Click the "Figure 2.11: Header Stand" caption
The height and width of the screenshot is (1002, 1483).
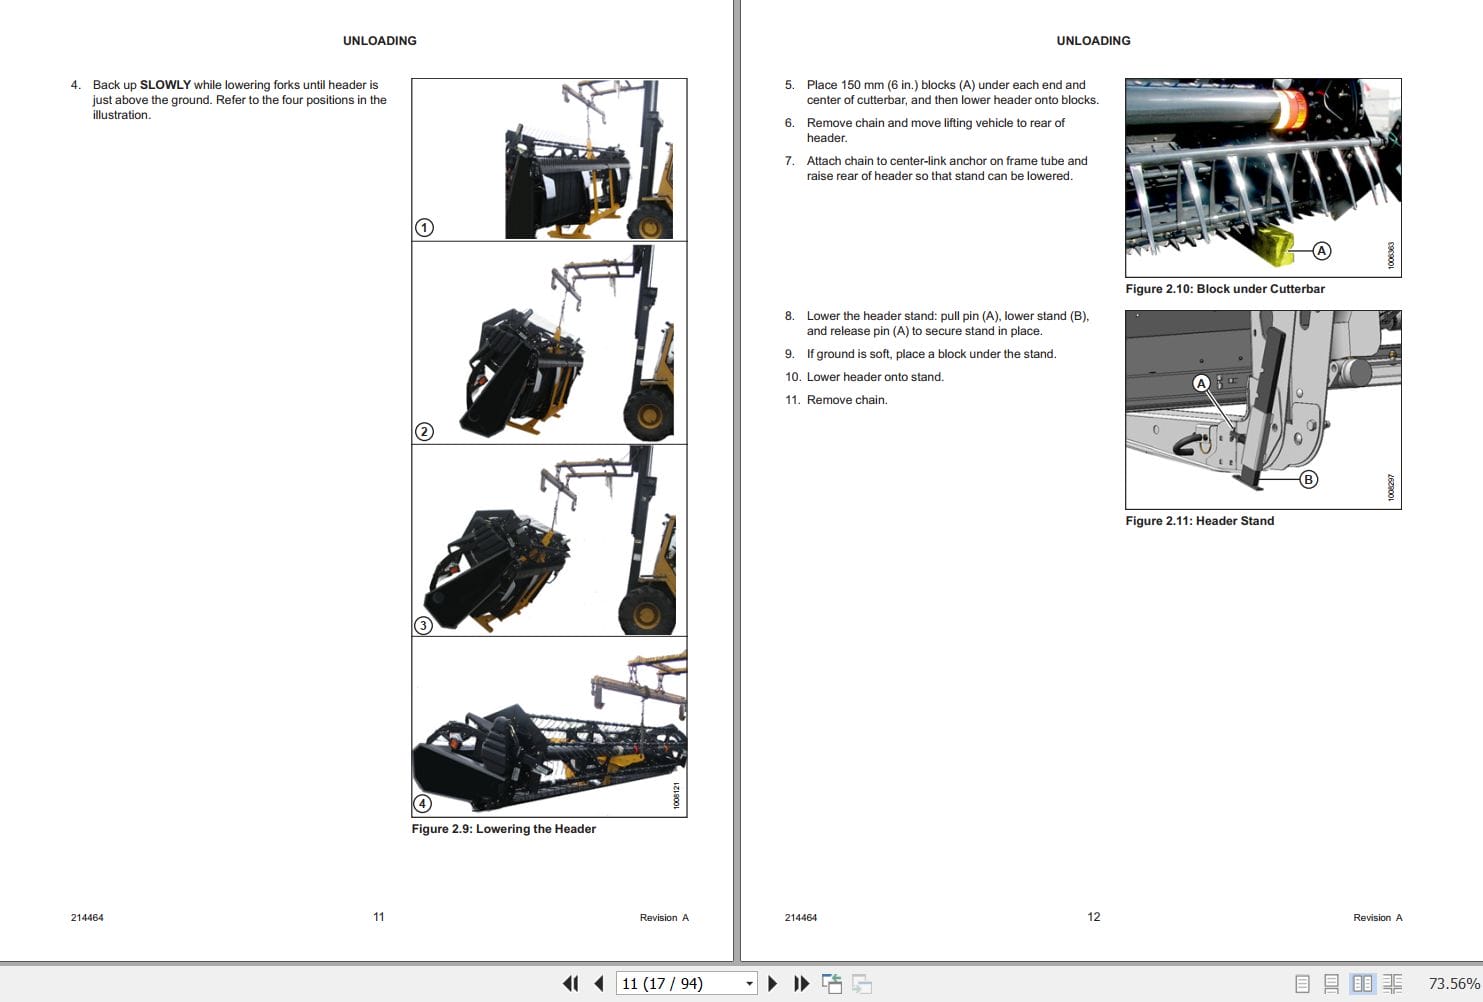[x=1200, y=521]
